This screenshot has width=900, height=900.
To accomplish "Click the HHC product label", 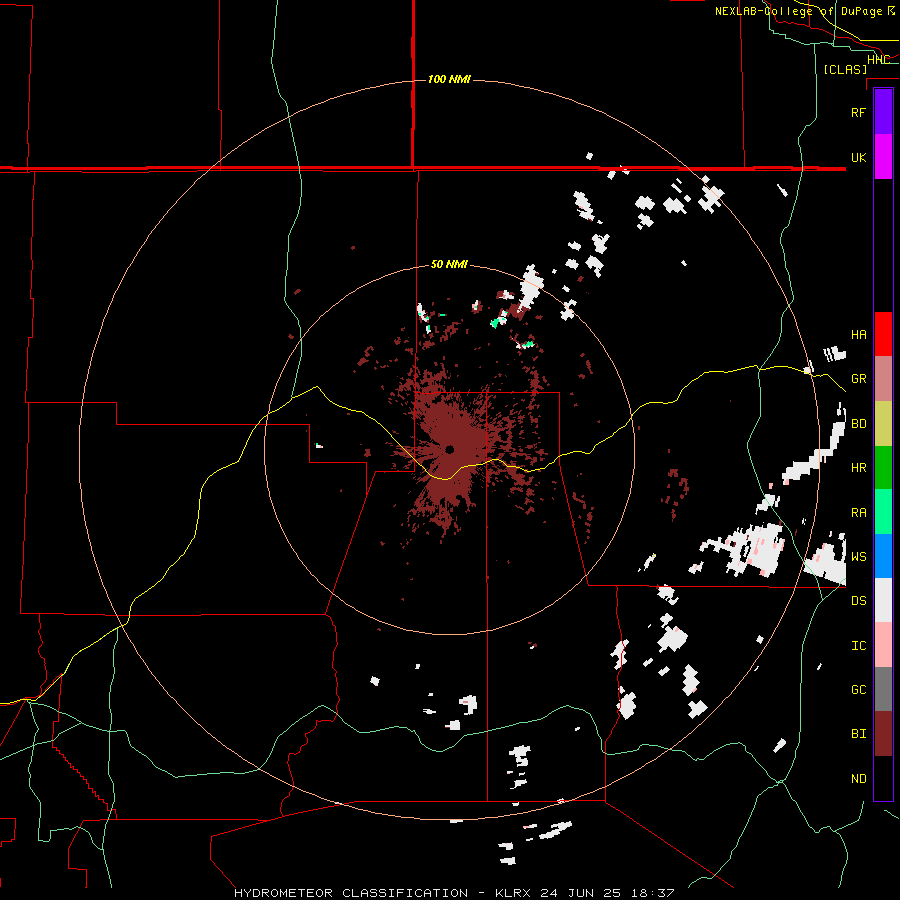I will pos(878,60).
